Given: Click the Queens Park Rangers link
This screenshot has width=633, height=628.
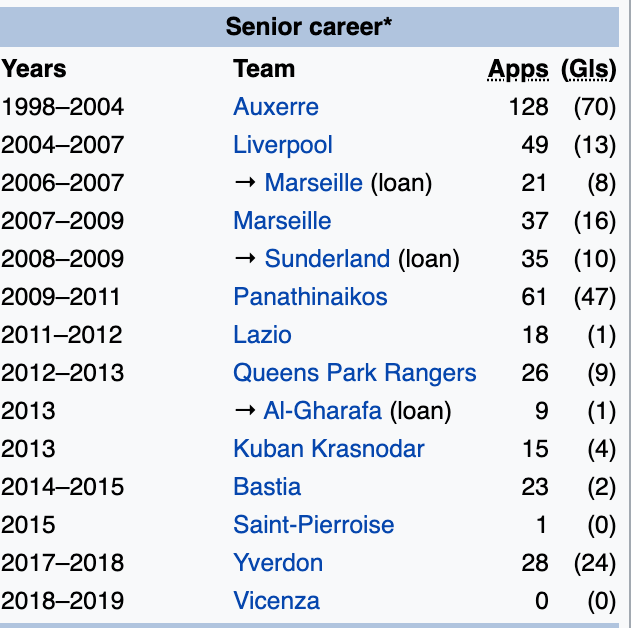Looking at the screenshot, I should pyautogui.click(x=354, y=373).
